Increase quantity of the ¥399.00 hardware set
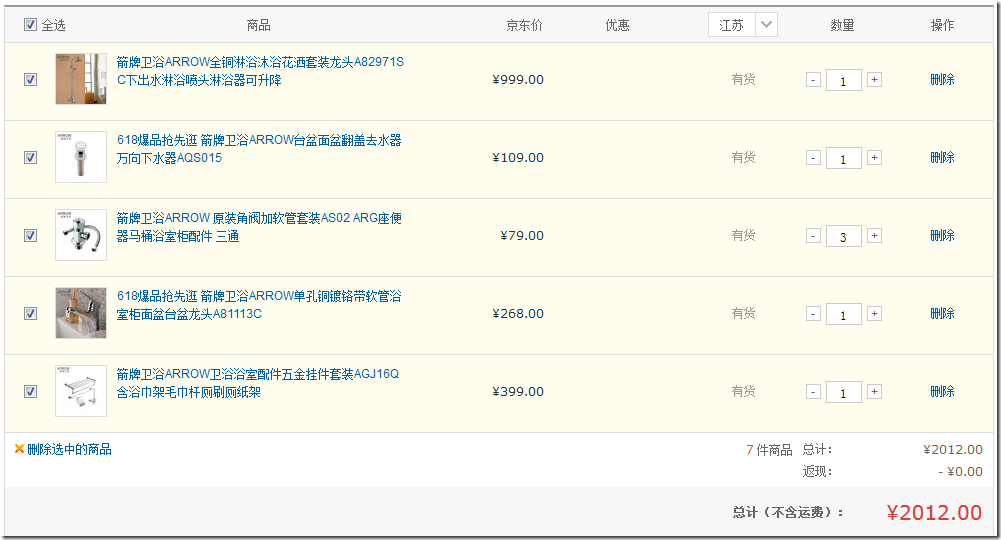Image resolution: width=1001 pixels, height=540 pixels. coord(875,391)
